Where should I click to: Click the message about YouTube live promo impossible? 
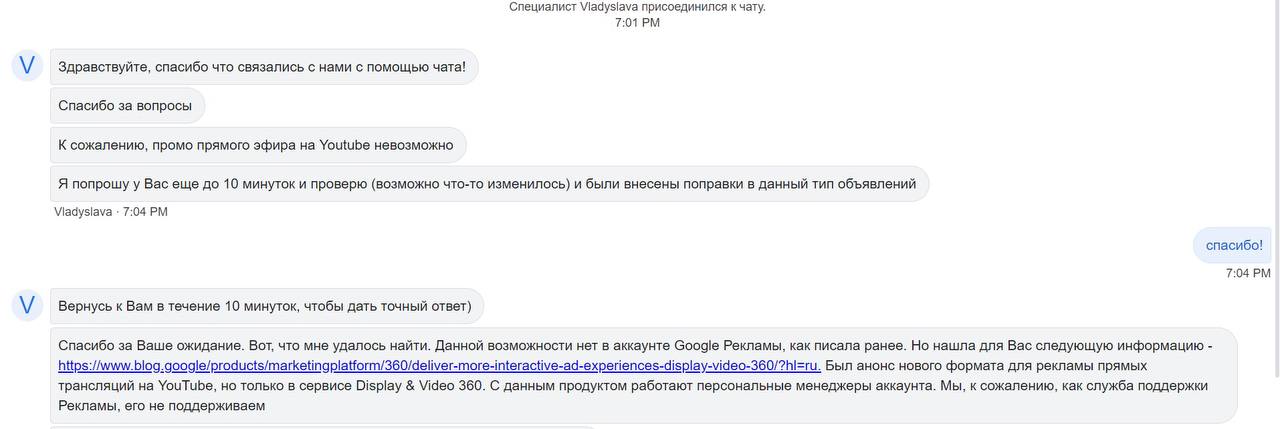(258, 145)
